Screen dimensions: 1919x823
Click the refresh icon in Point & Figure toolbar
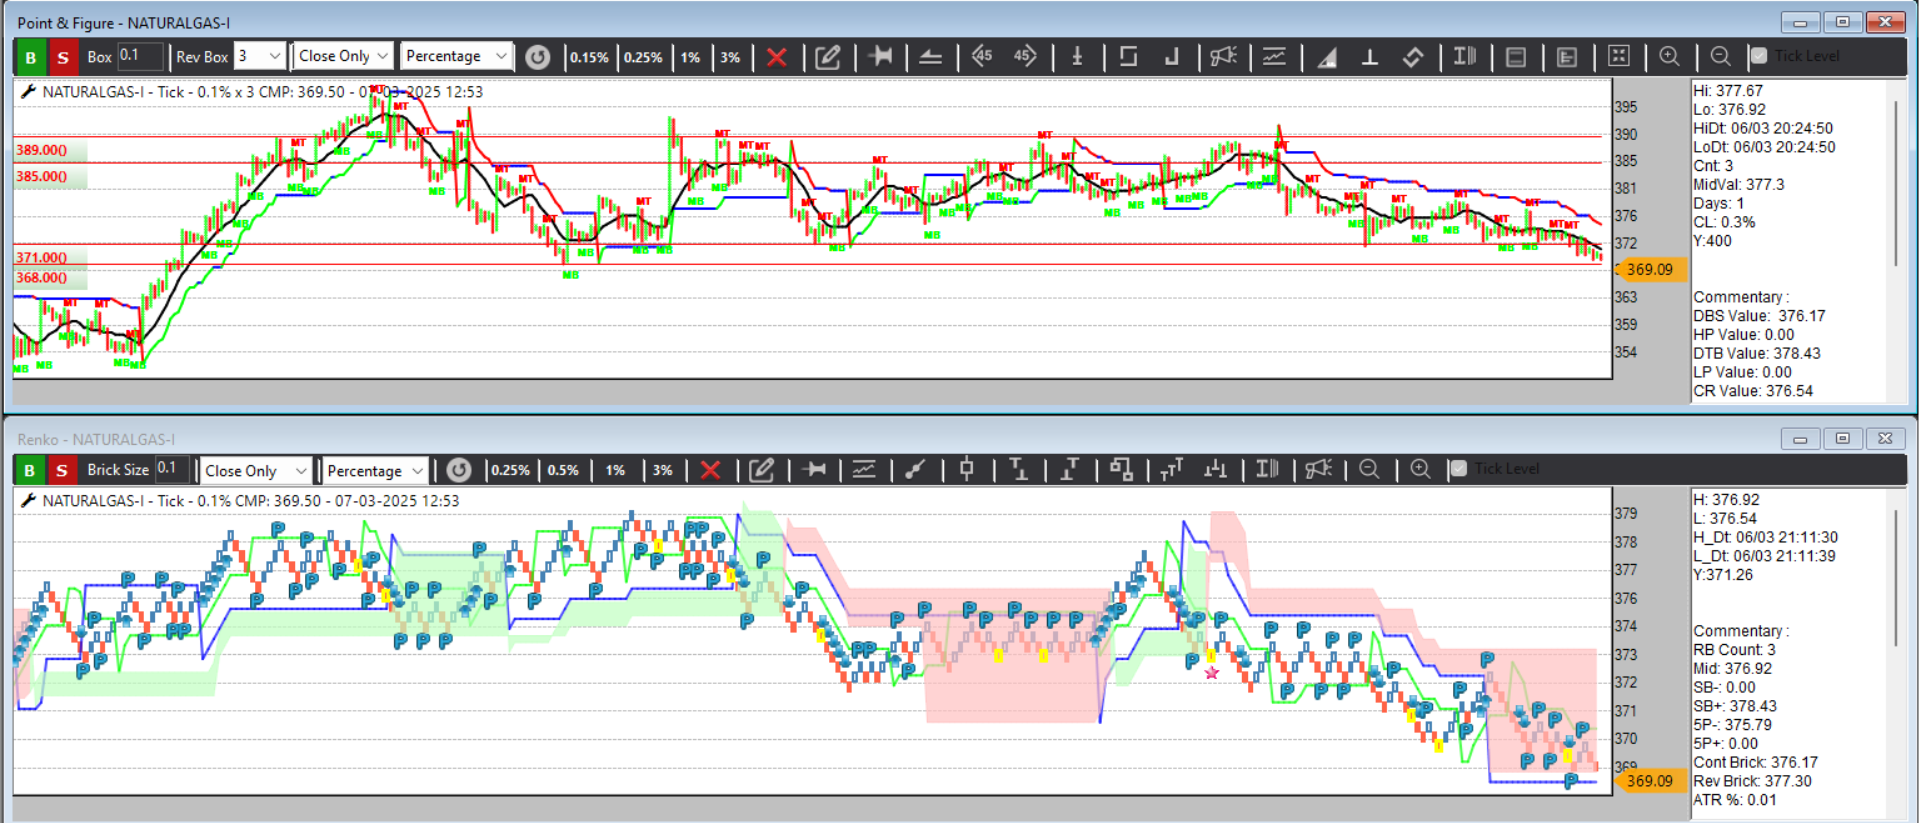coord(537,57)
